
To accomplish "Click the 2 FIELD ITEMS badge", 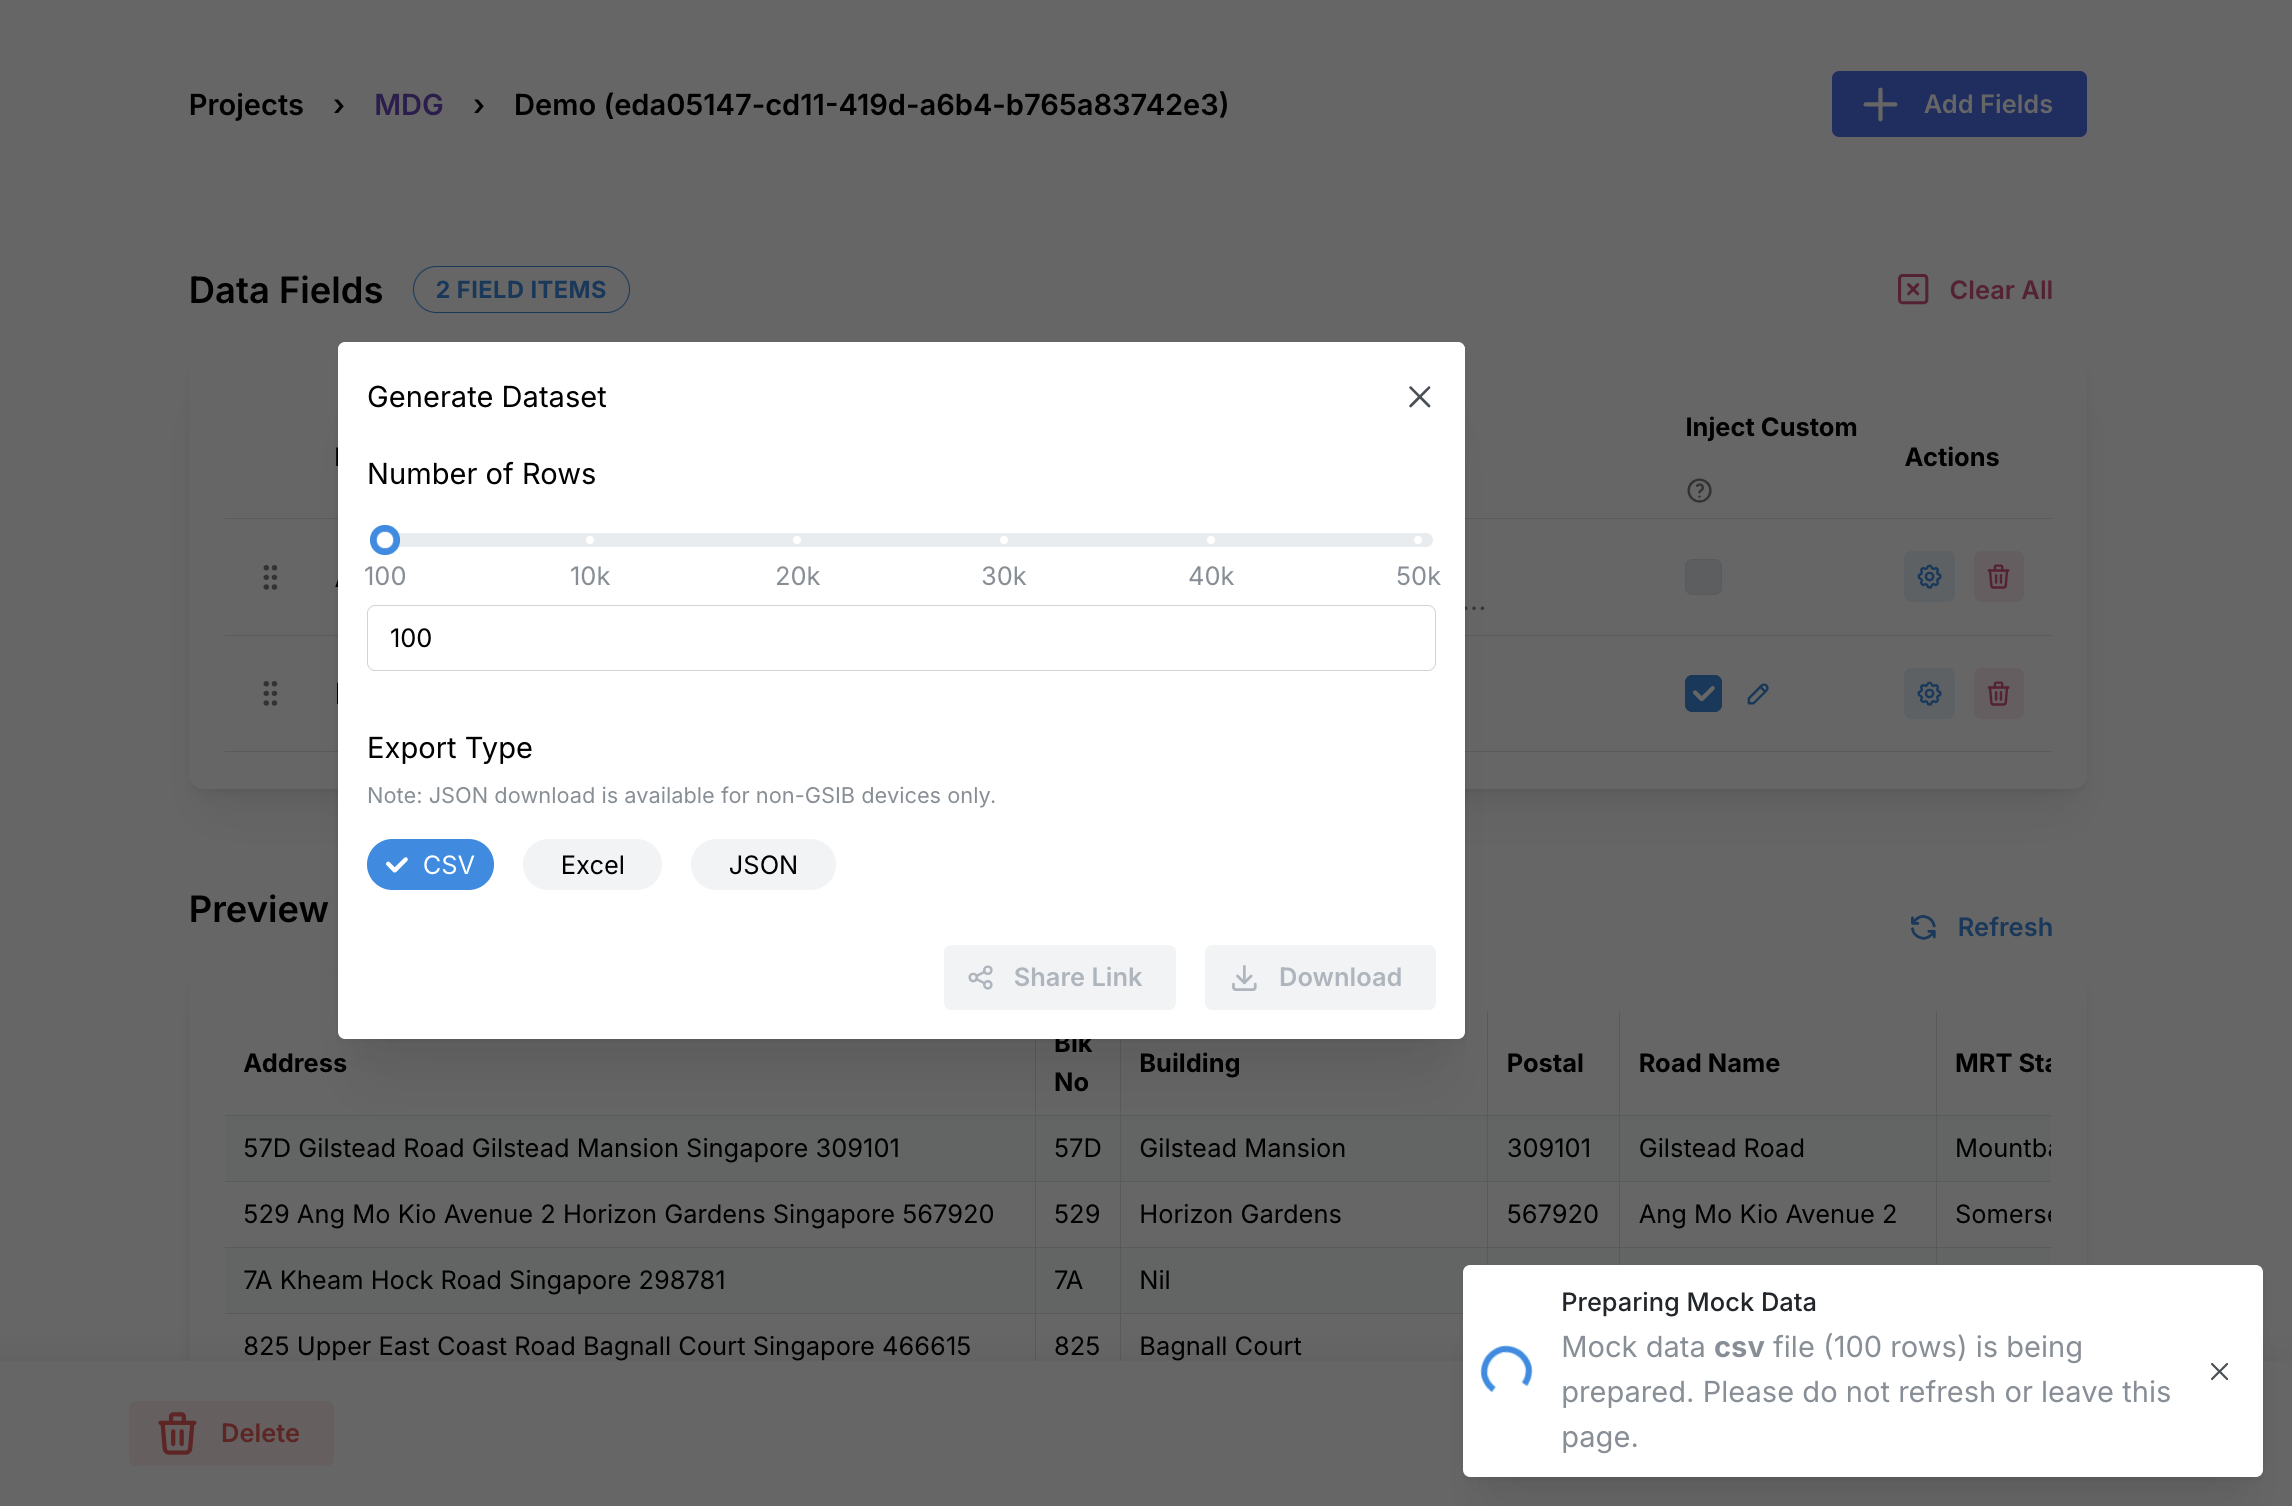I will 521,290.
